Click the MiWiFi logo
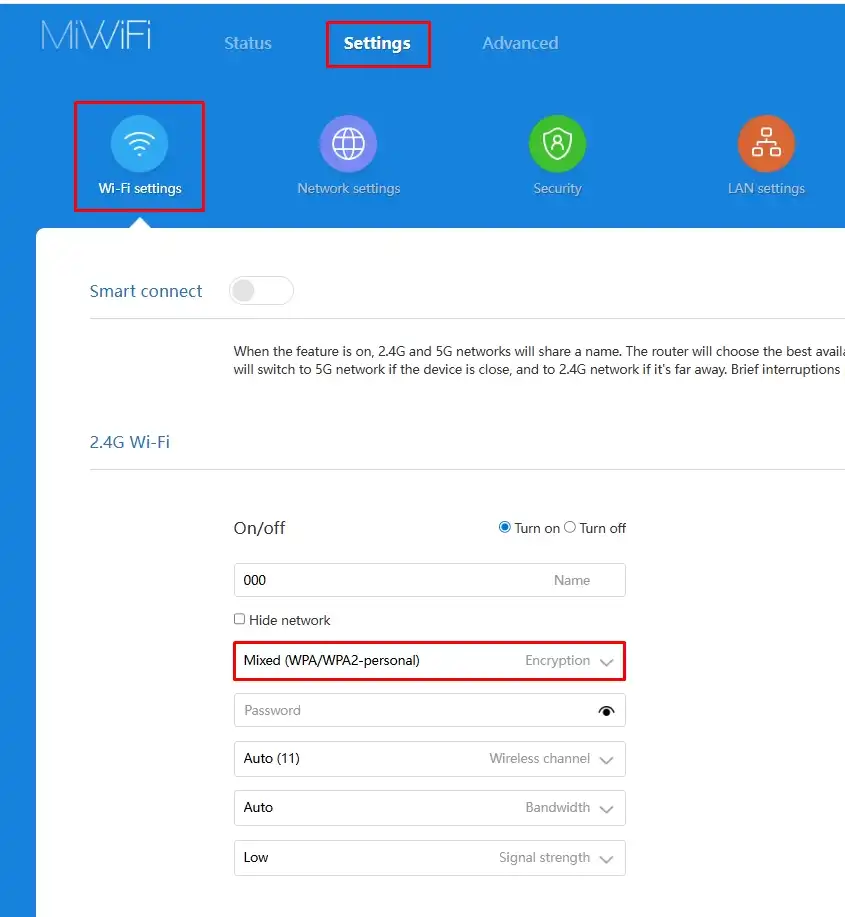This screenshot has width=845, height=917. pos(96,36)
